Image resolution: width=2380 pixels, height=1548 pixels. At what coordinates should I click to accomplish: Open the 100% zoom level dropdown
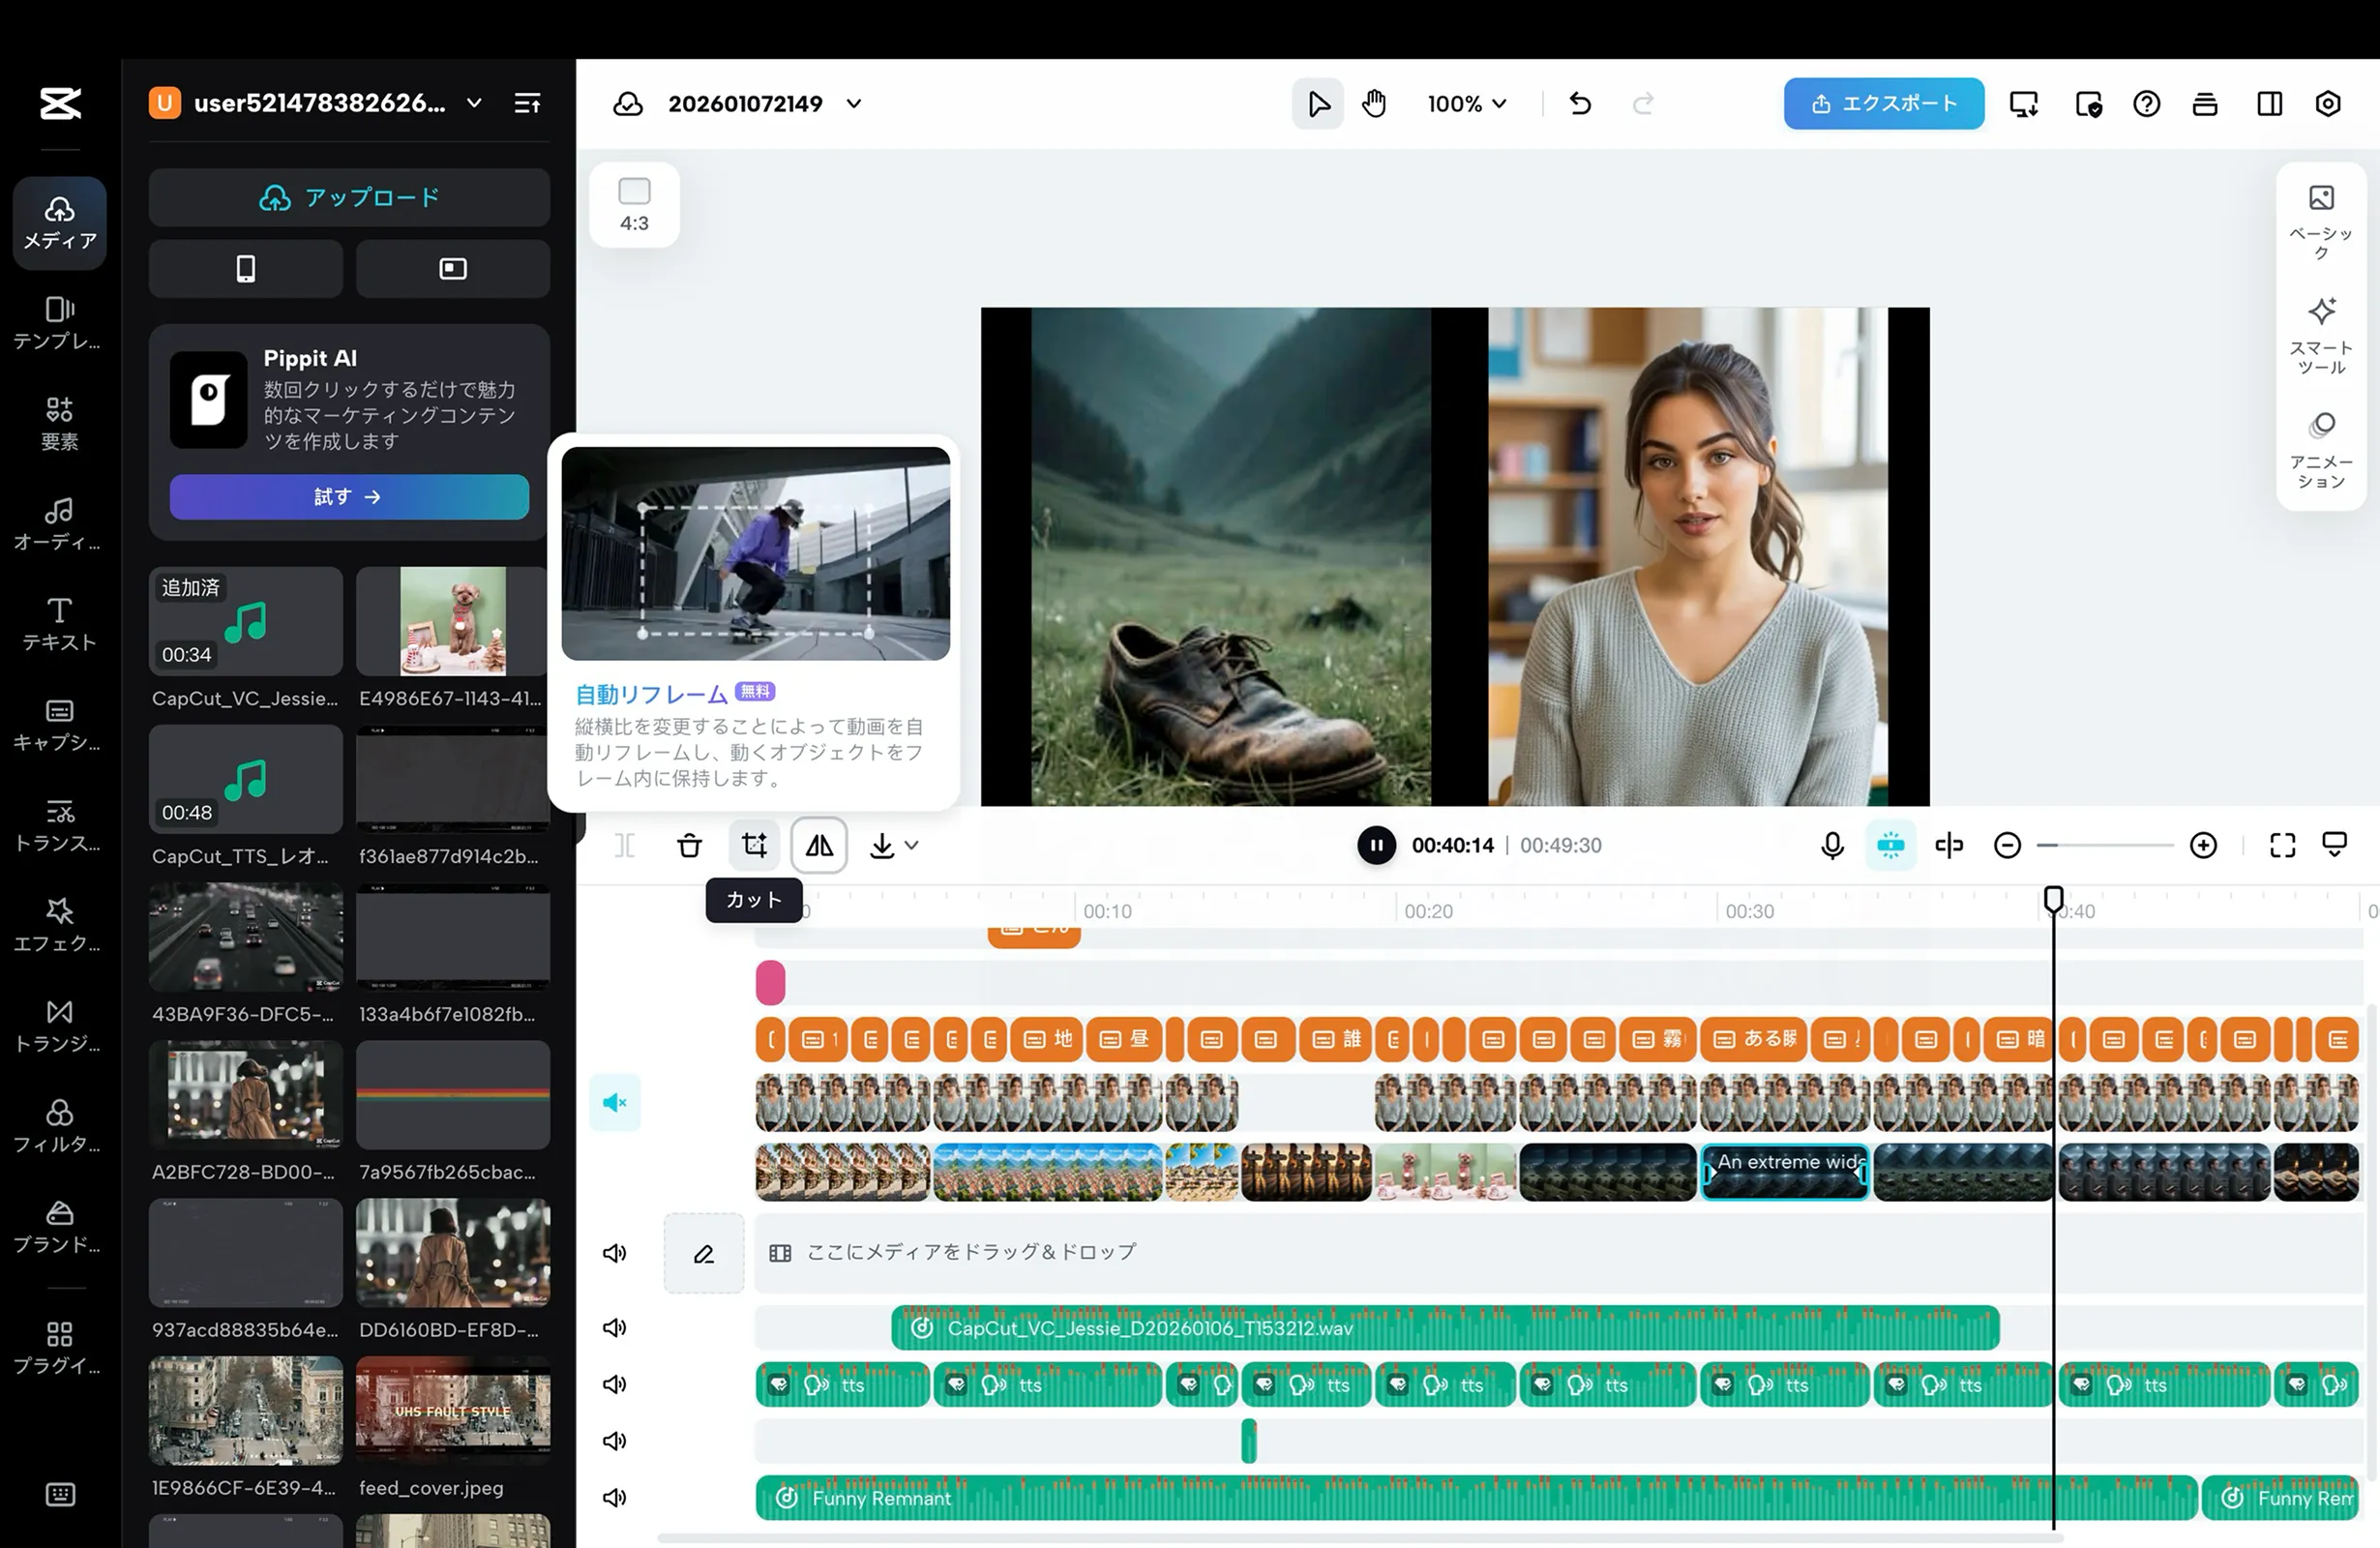1466,103
